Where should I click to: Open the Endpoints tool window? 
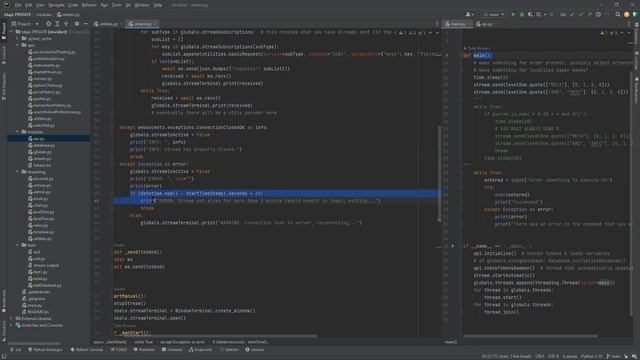tap(200, 350)
